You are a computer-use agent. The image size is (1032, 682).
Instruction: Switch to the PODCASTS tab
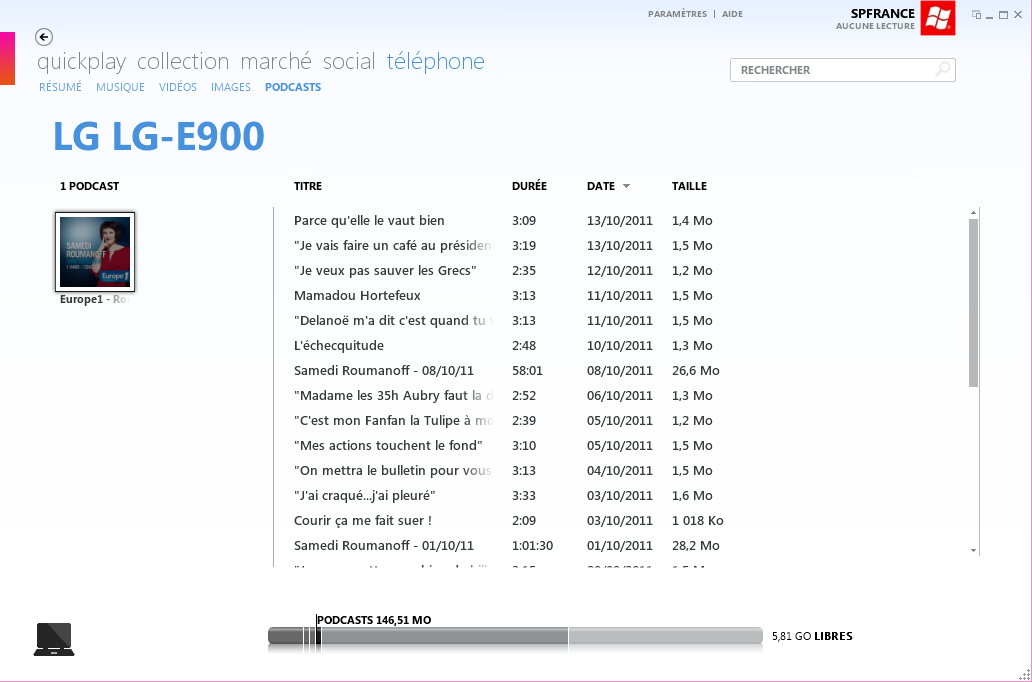pyautogui.click(x=293, y=87)
